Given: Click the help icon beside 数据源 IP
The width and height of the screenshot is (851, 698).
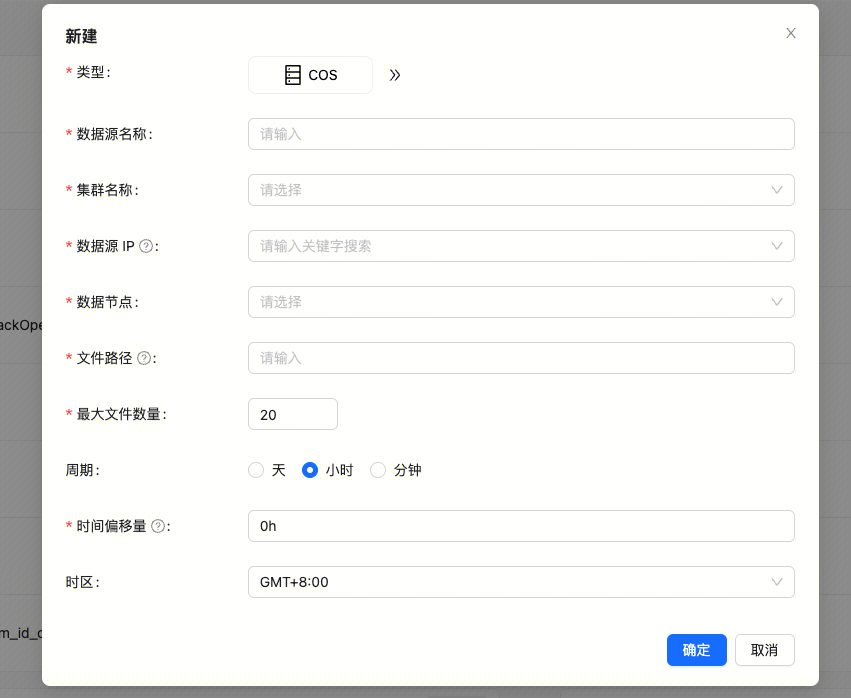Looking at the screenshot, I should point(146,246).
